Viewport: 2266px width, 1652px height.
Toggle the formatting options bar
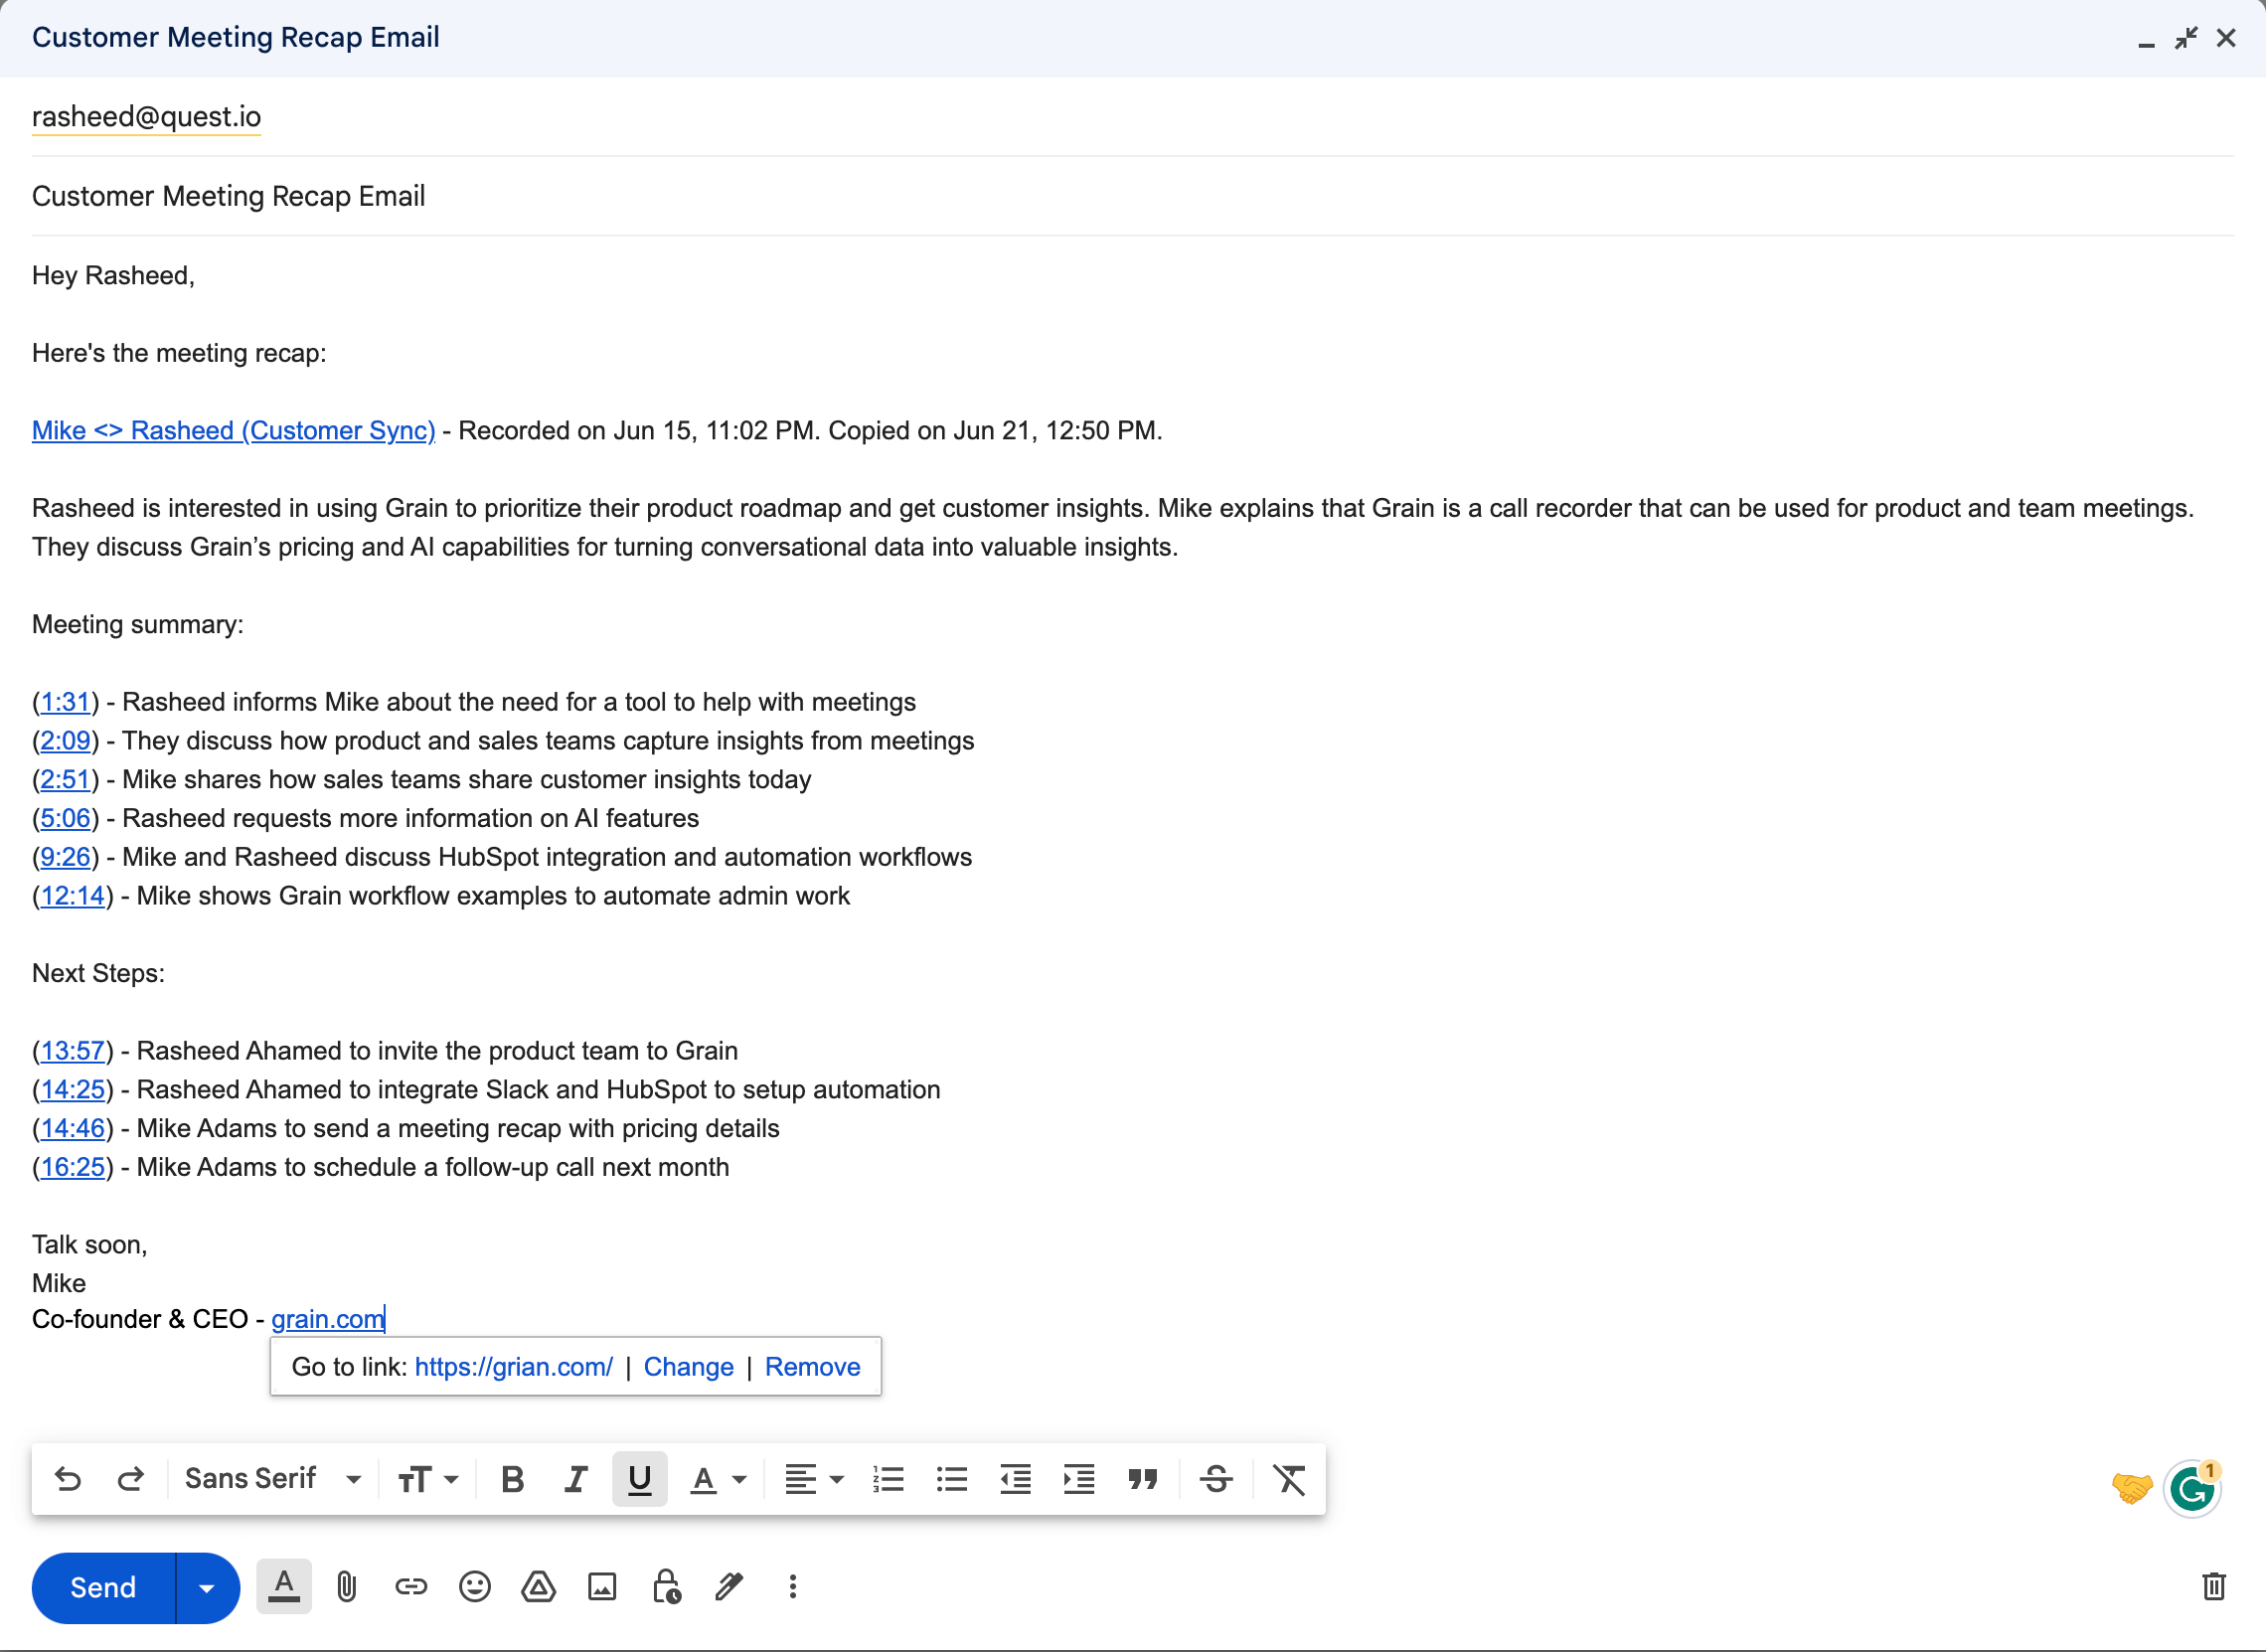tap(284, 1587)
